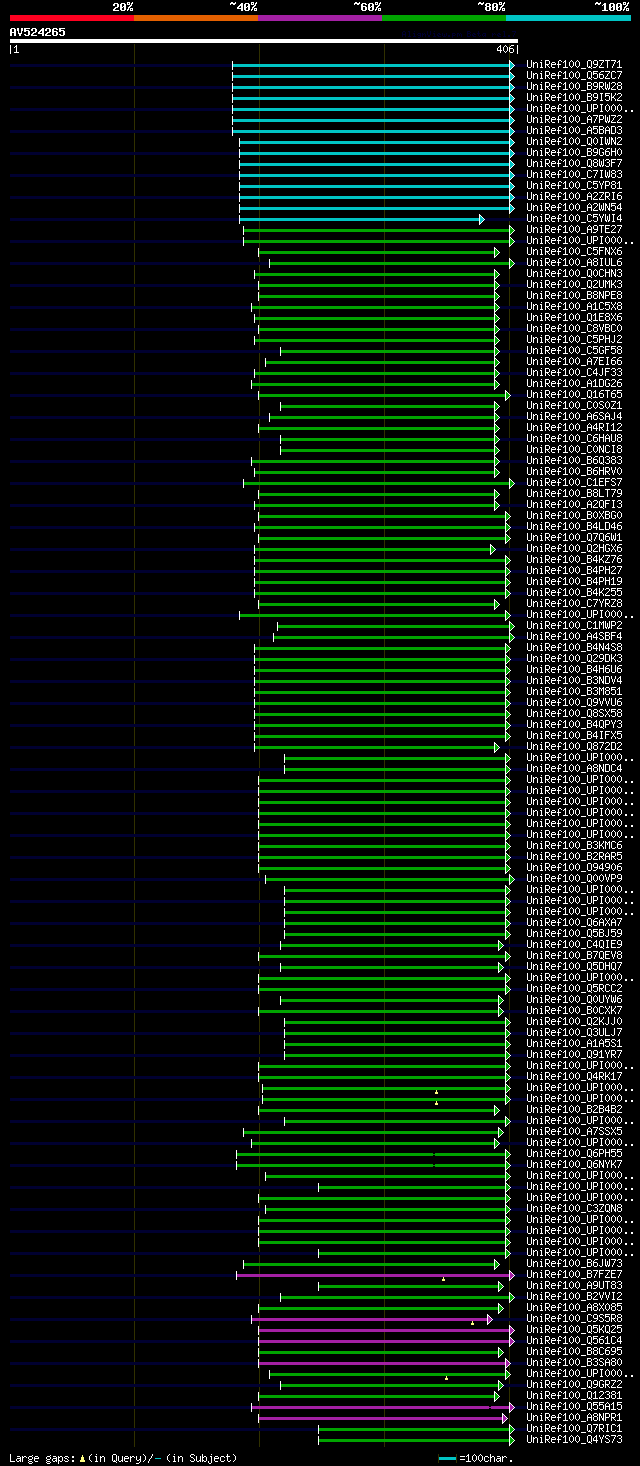Select hit label UniRef100_Q8W3F7
Screen dimensions: 640x1466
(x=574, y=164)
